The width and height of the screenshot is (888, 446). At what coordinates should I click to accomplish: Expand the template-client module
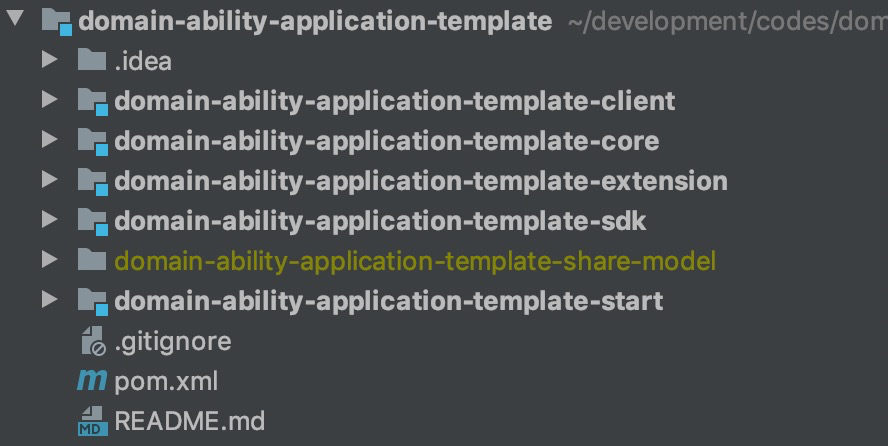tap(49, 101)
